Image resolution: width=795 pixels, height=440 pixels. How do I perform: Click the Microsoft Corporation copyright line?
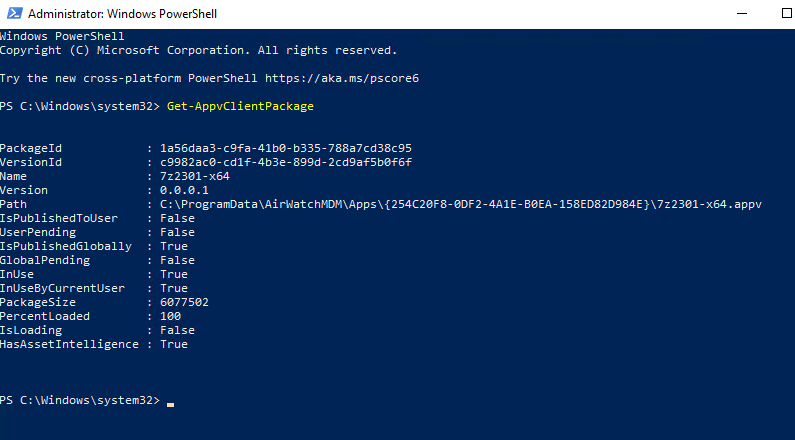pos(198,50)
